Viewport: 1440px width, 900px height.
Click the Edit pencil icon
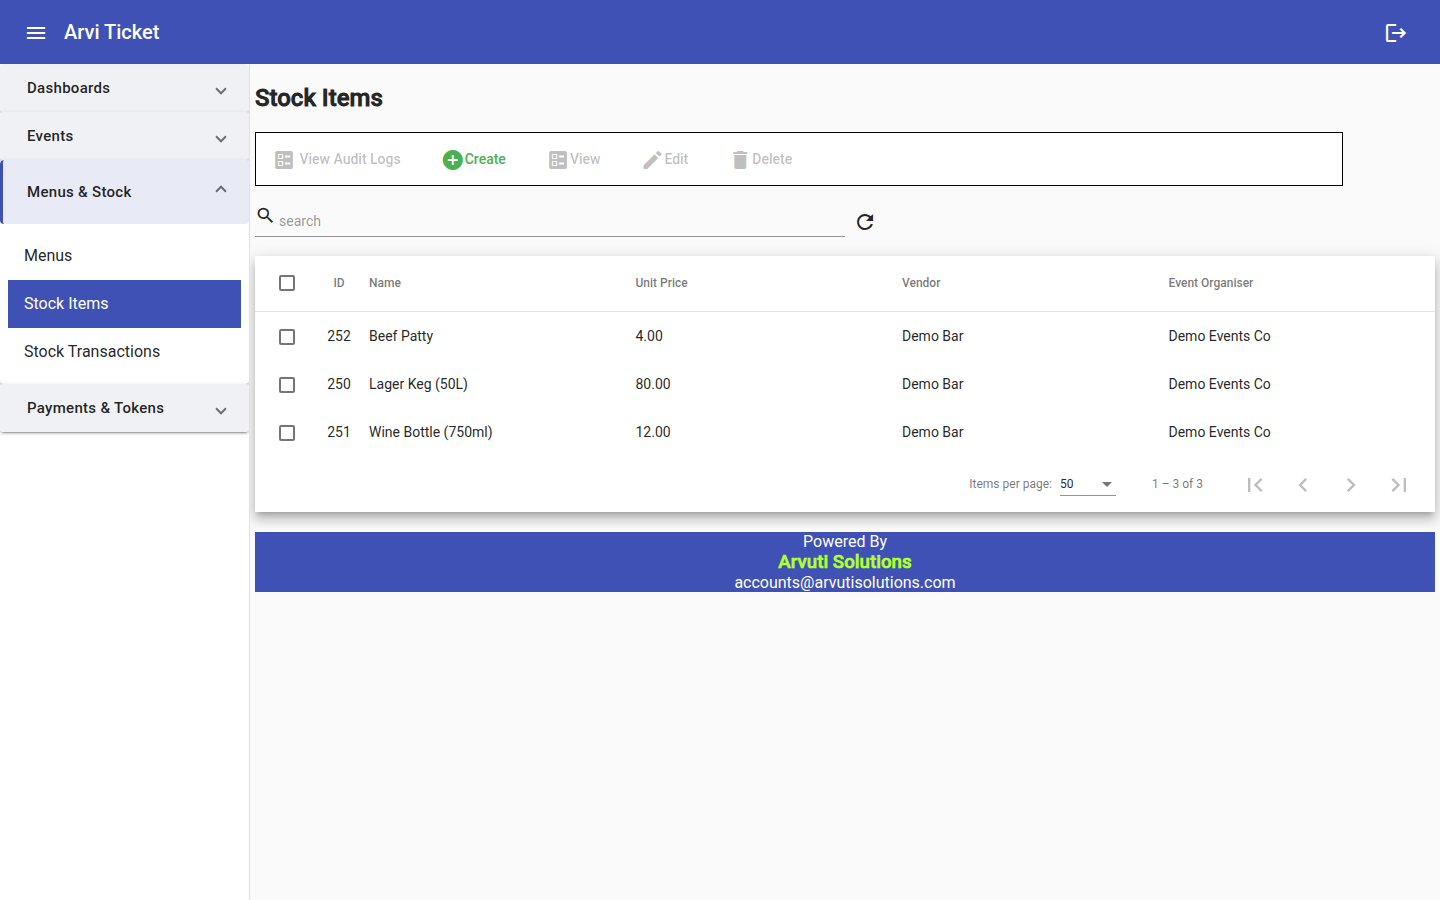pyautogui.click(x=652, y=160)
